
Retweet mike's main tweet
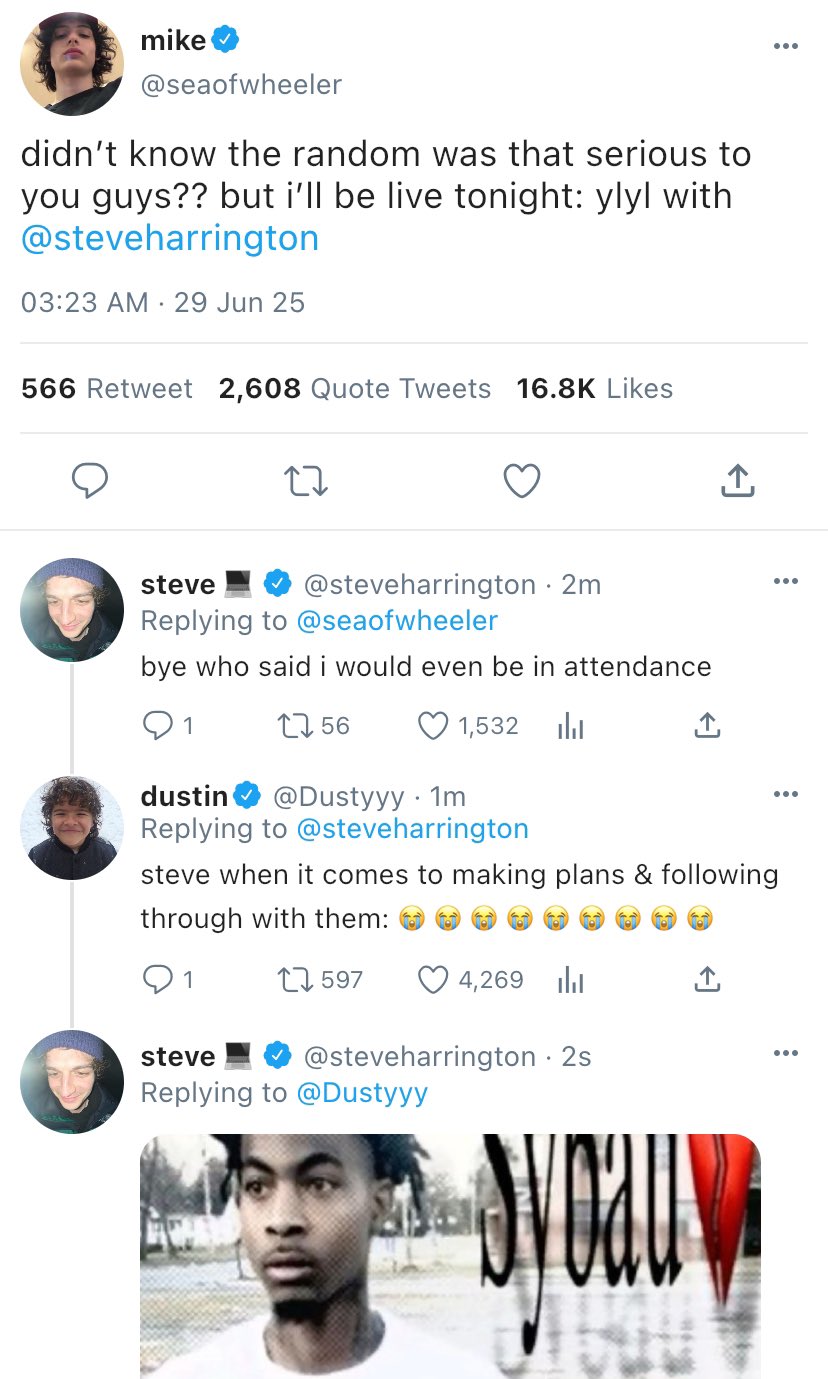tap(307, 482)
